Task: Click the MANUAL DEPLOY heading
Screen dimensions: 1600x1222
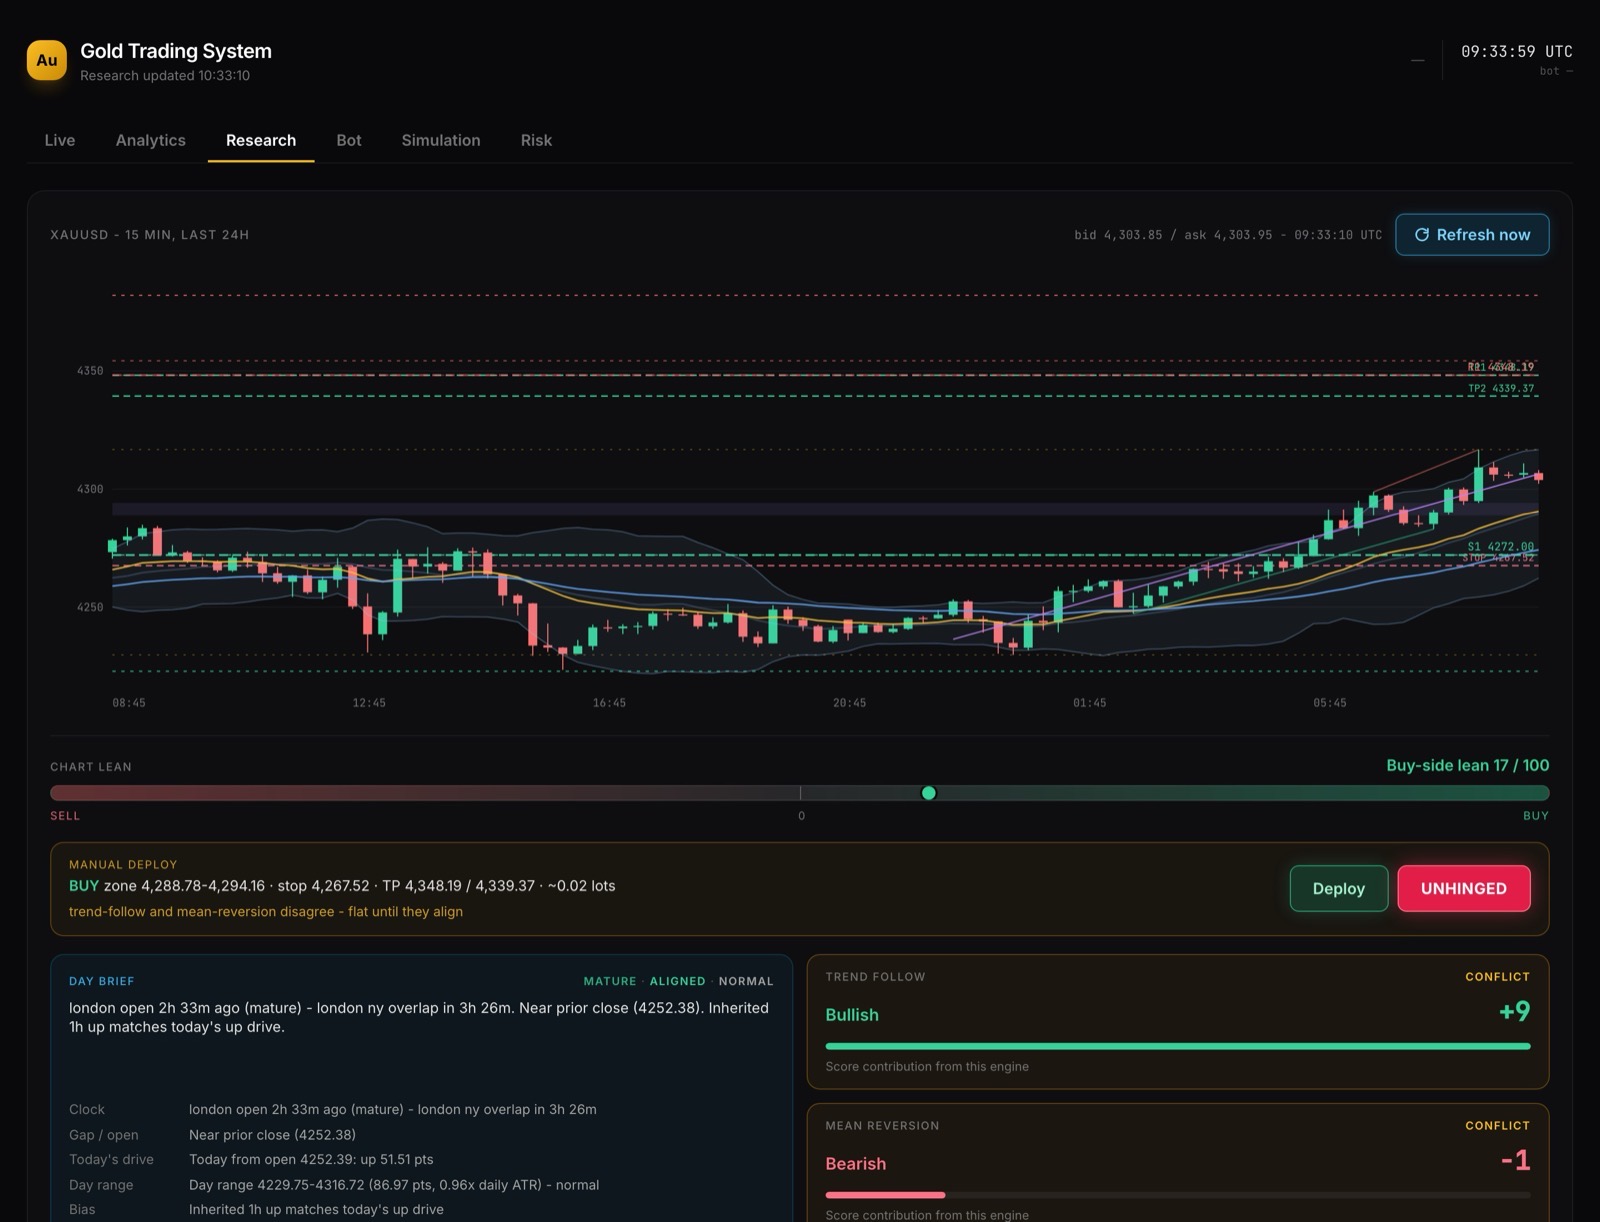Action: click(123, 865)
